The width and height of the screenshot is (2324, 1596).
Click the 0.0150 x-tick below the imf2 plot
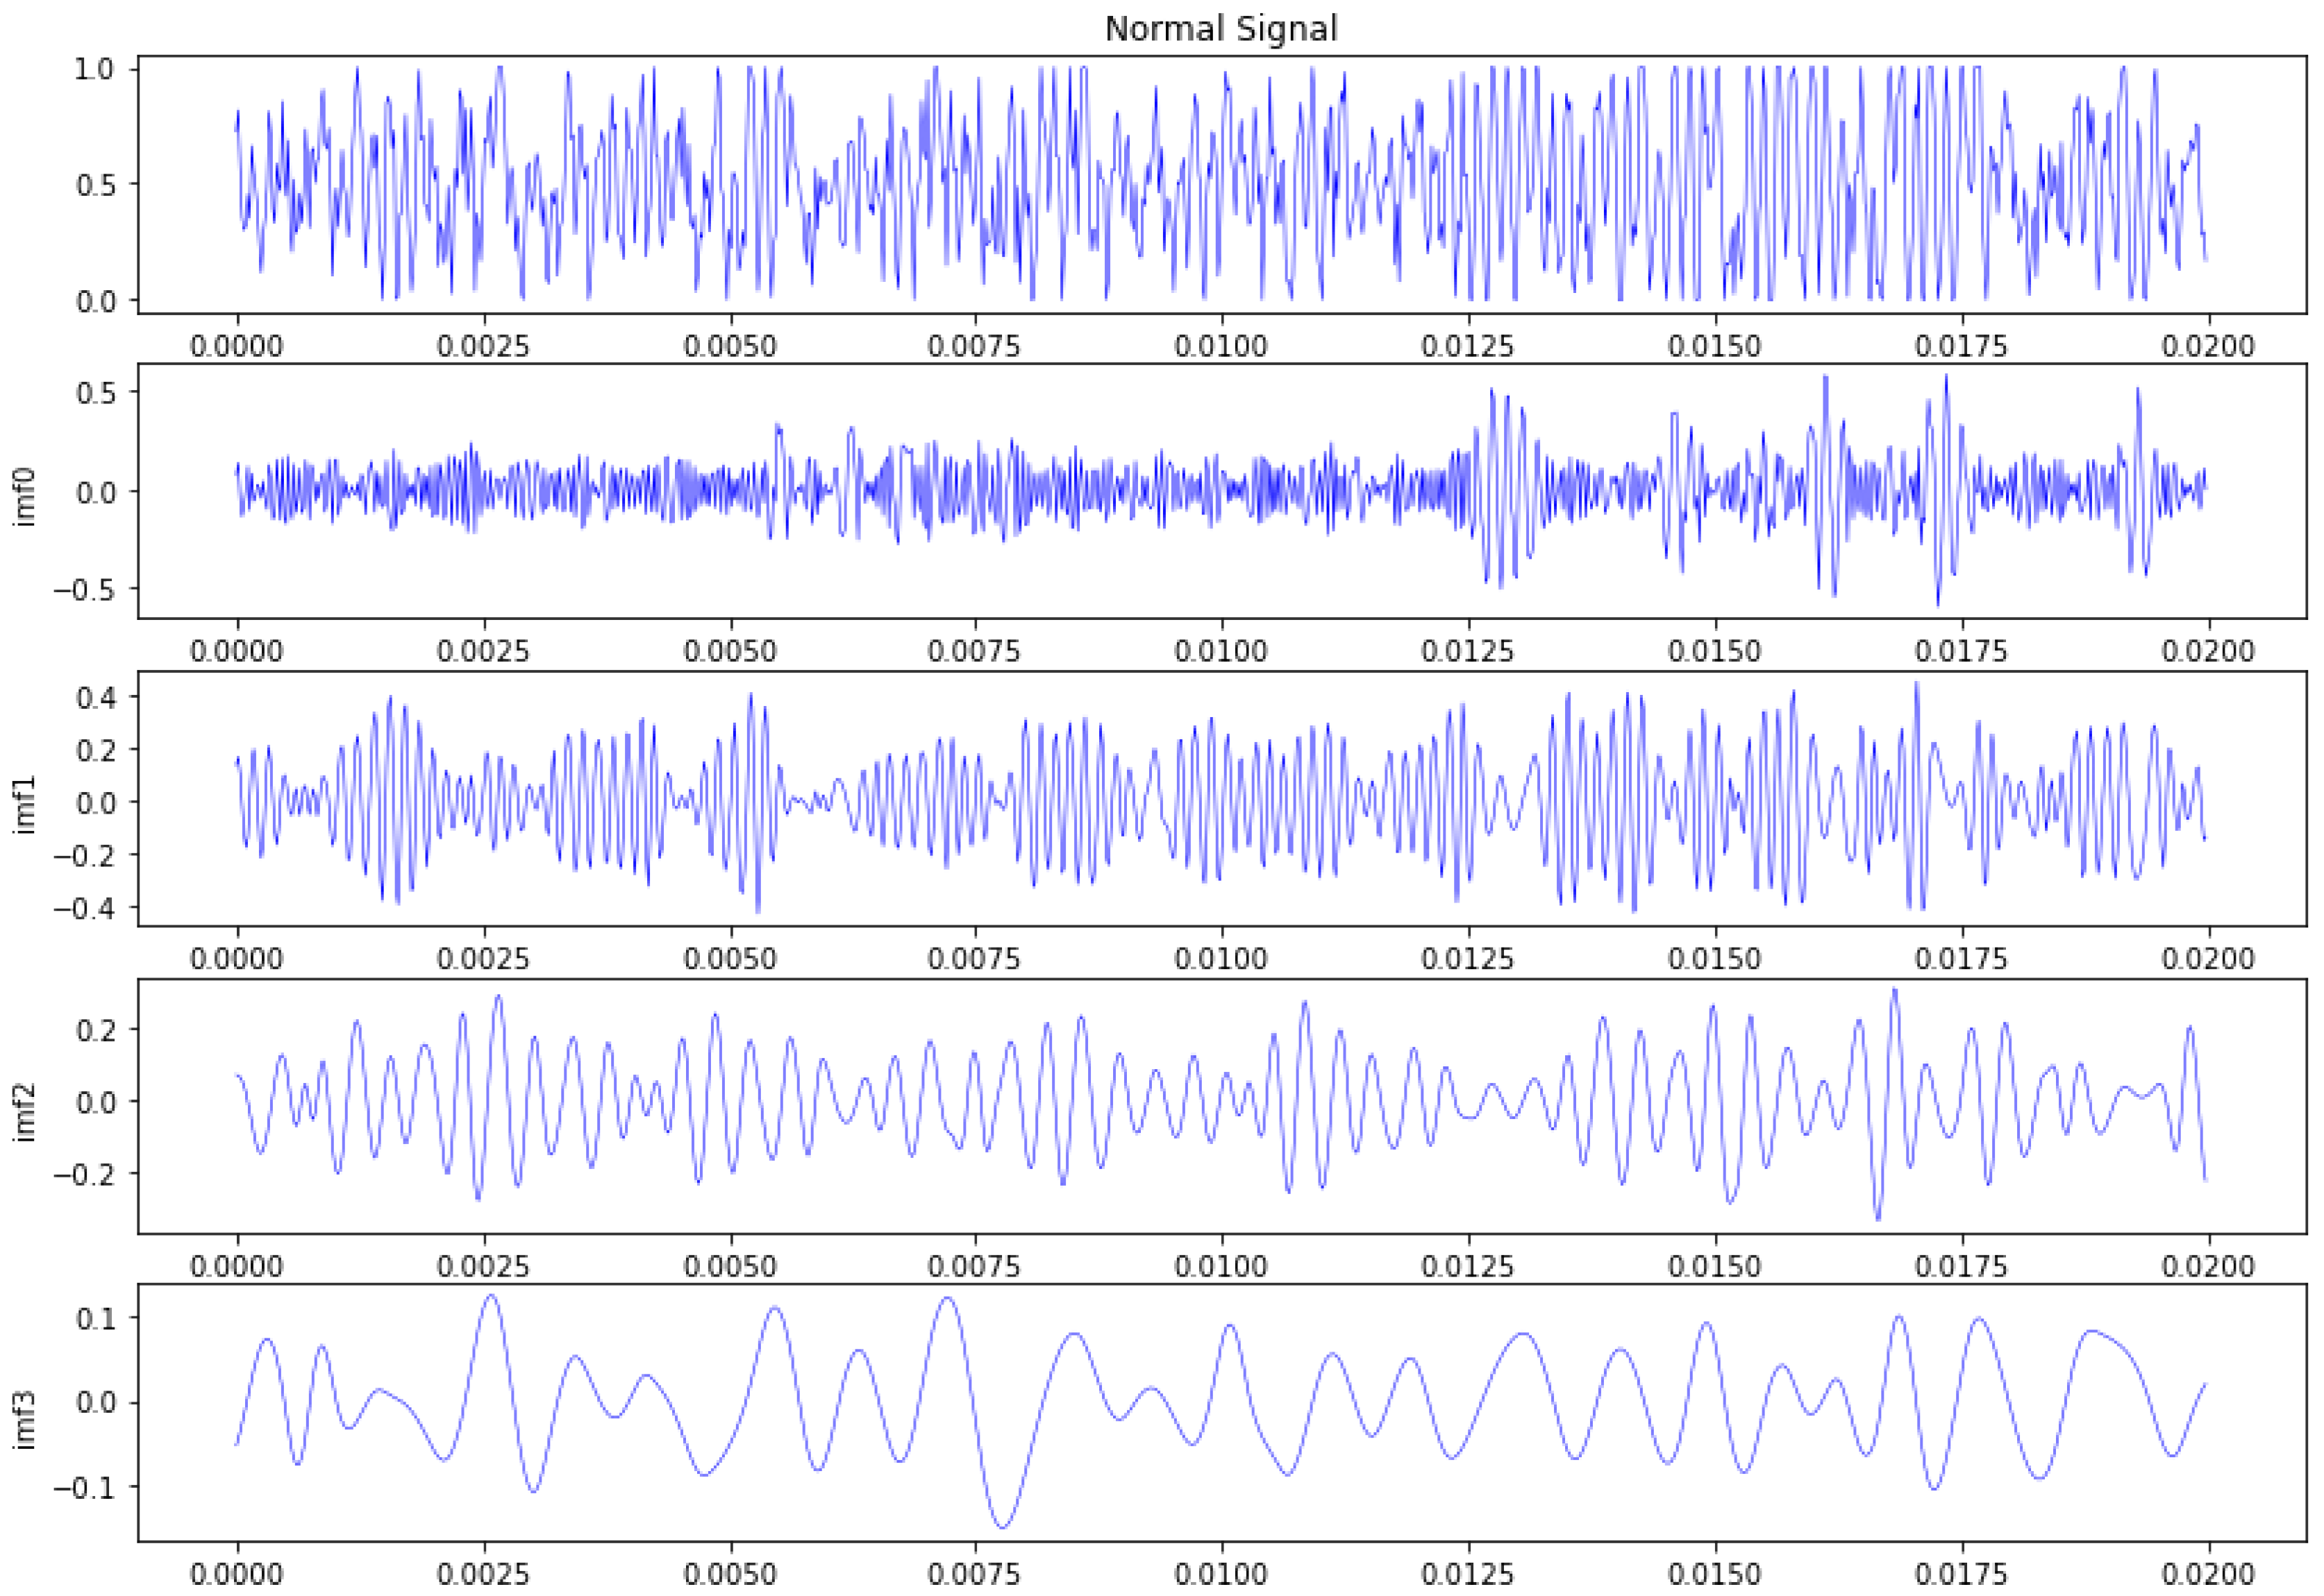1714,1266
